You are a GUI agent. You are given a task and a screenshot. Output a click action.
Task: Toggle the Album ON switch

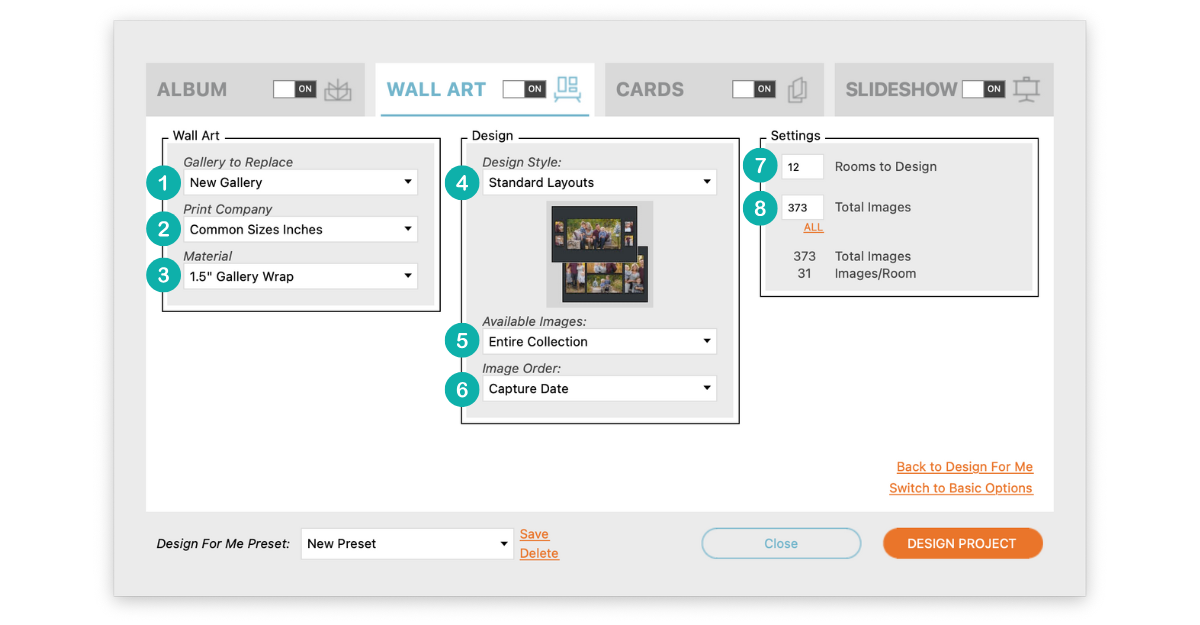(x=295, y=89)
